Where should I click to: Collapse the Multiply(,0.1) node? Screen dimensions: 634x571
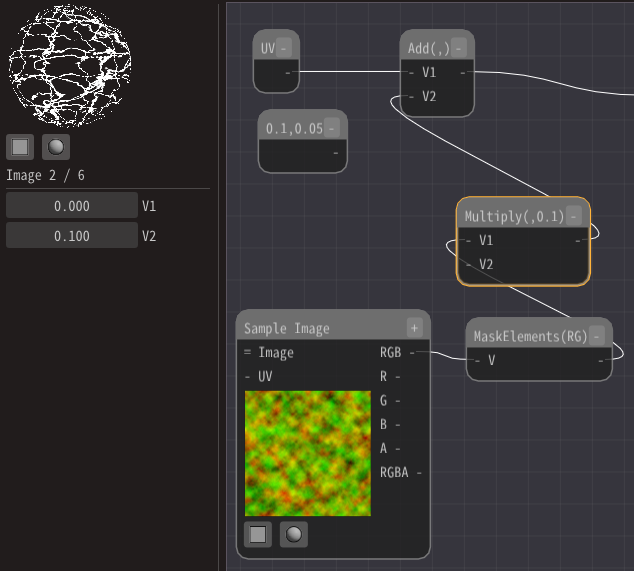pos(574,216)
